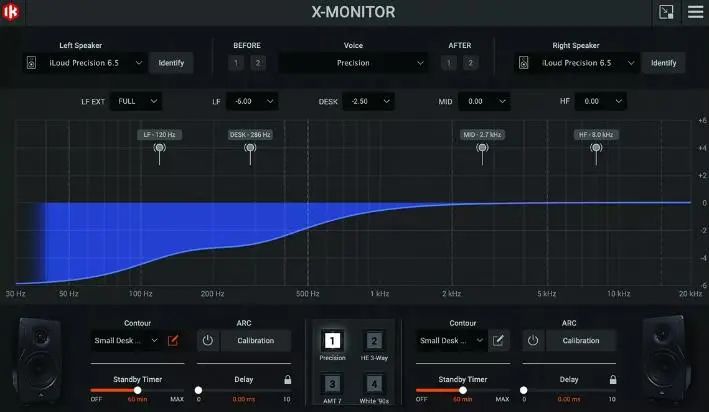Click the left Delay slider handle
Screen dimensions: 709x412
(x=199, y=390)
